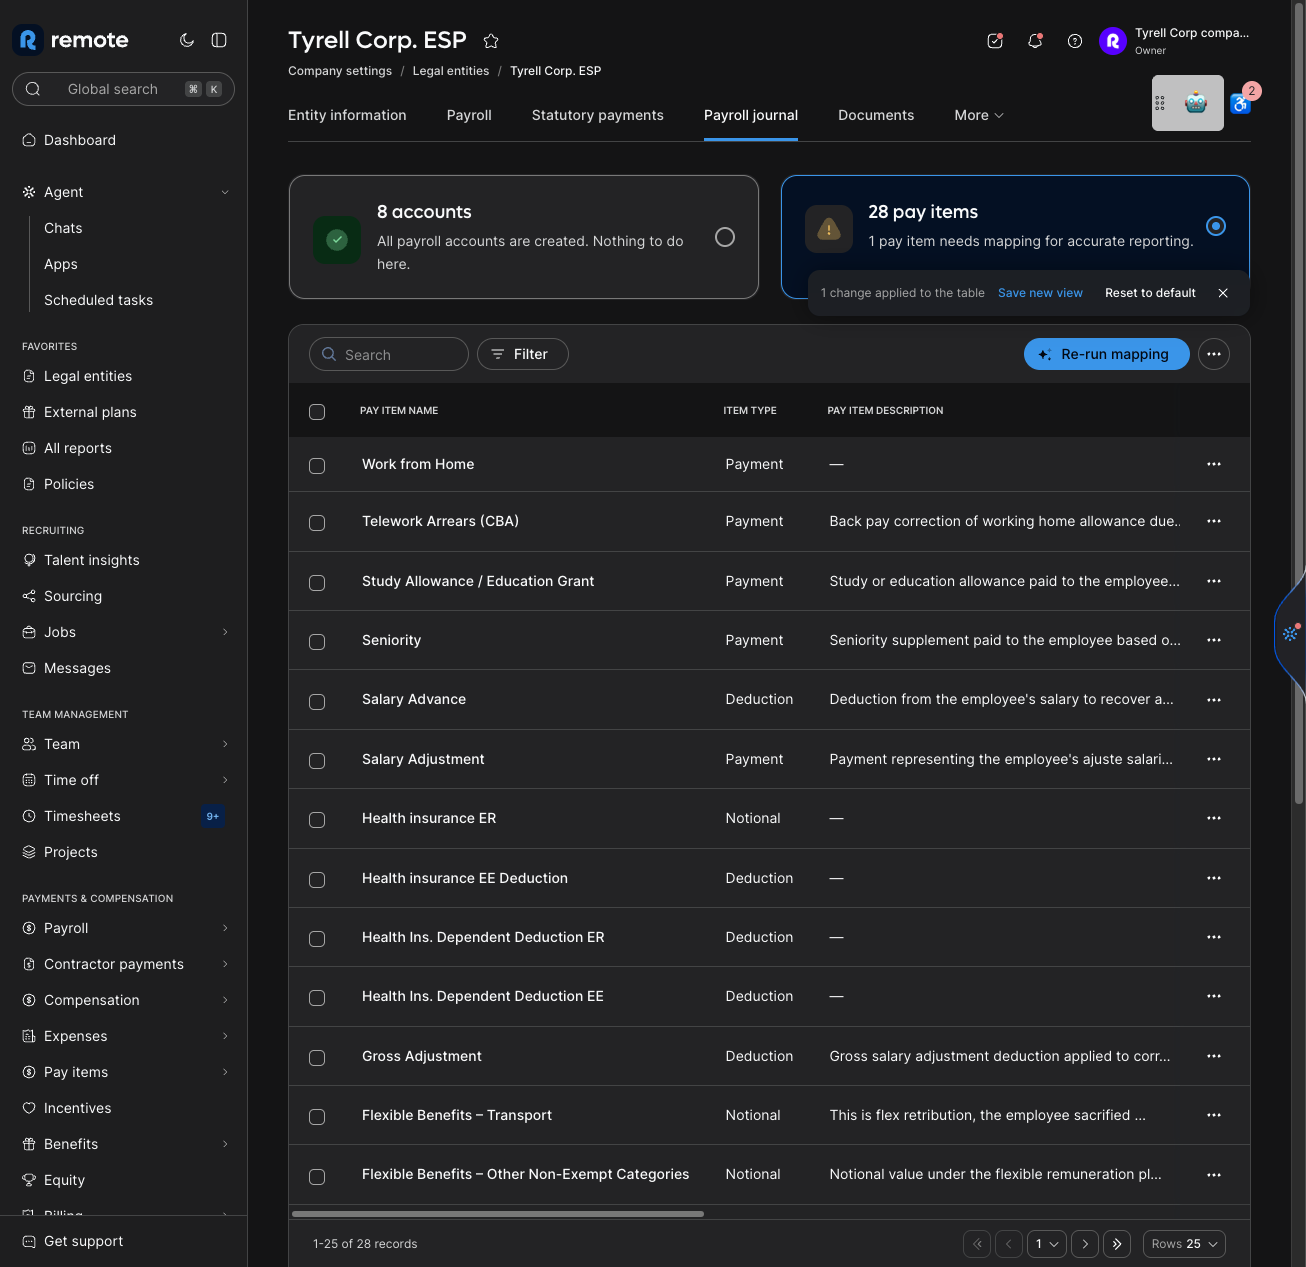The height and width of the screenshot is (1267, 1306).
Task: Open the Filter button
Action: (523, 354)
